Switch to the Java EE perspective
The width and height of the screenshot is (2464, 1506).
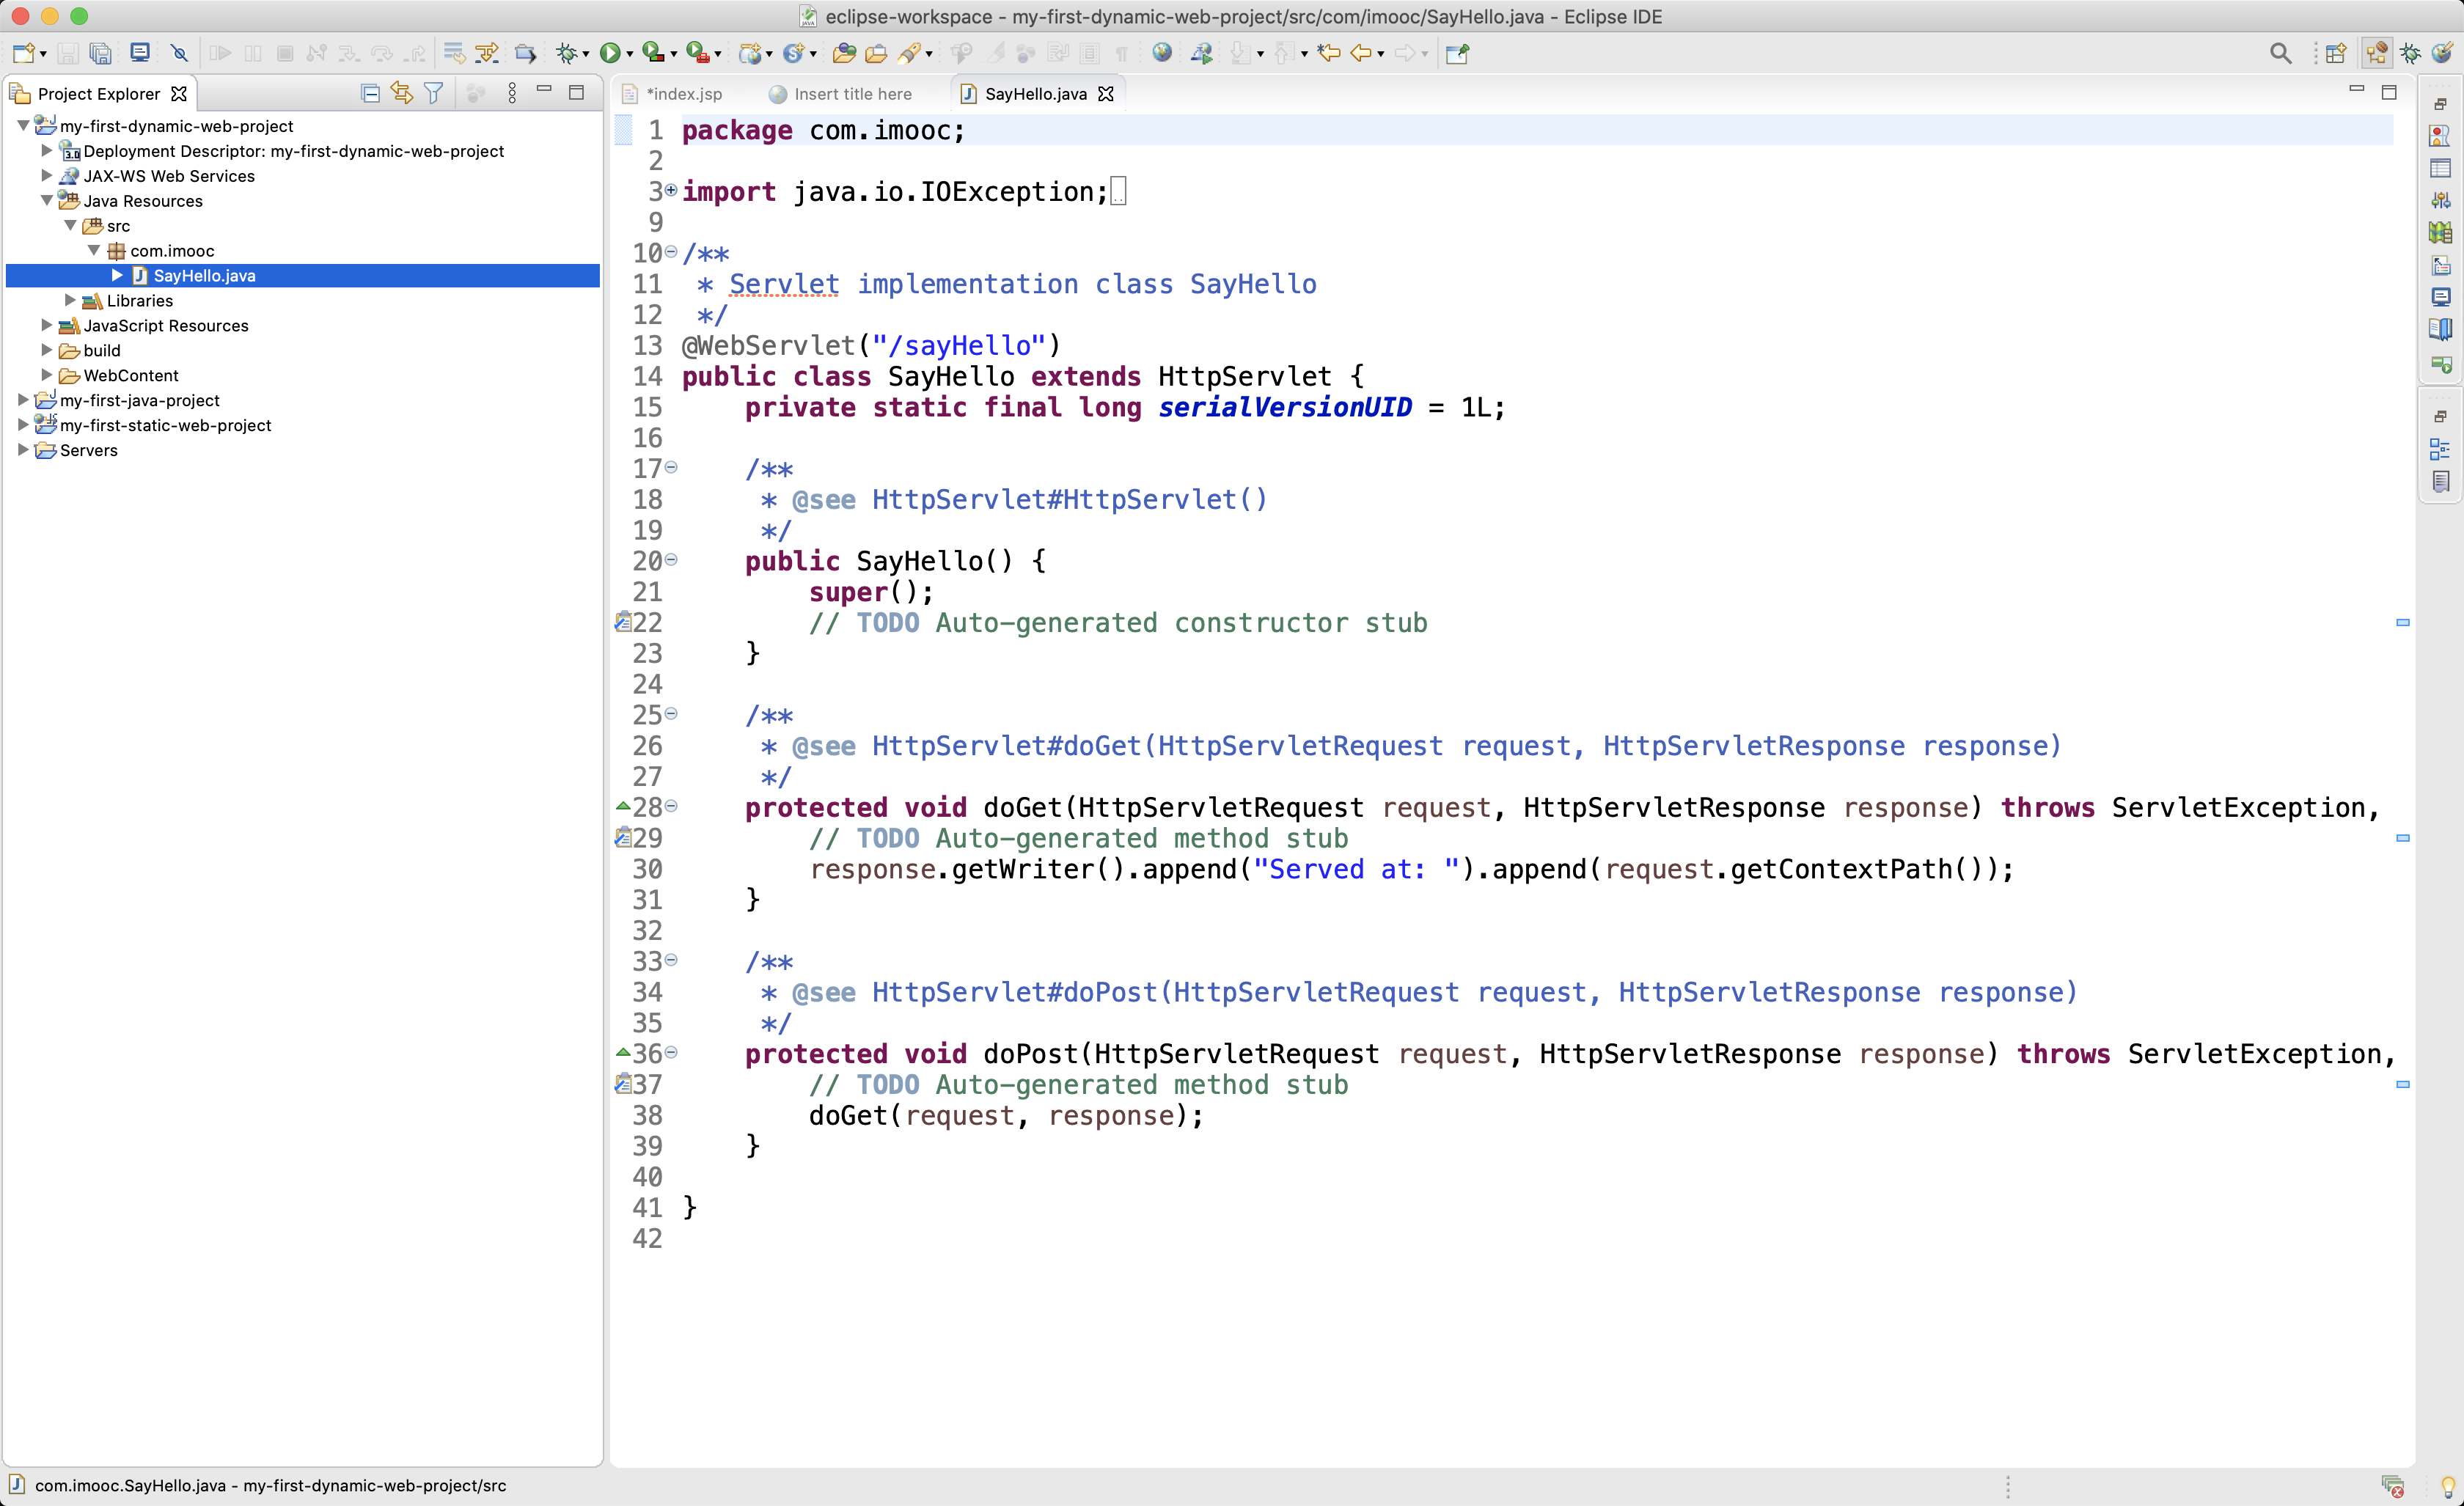(x=2377, y=53)
